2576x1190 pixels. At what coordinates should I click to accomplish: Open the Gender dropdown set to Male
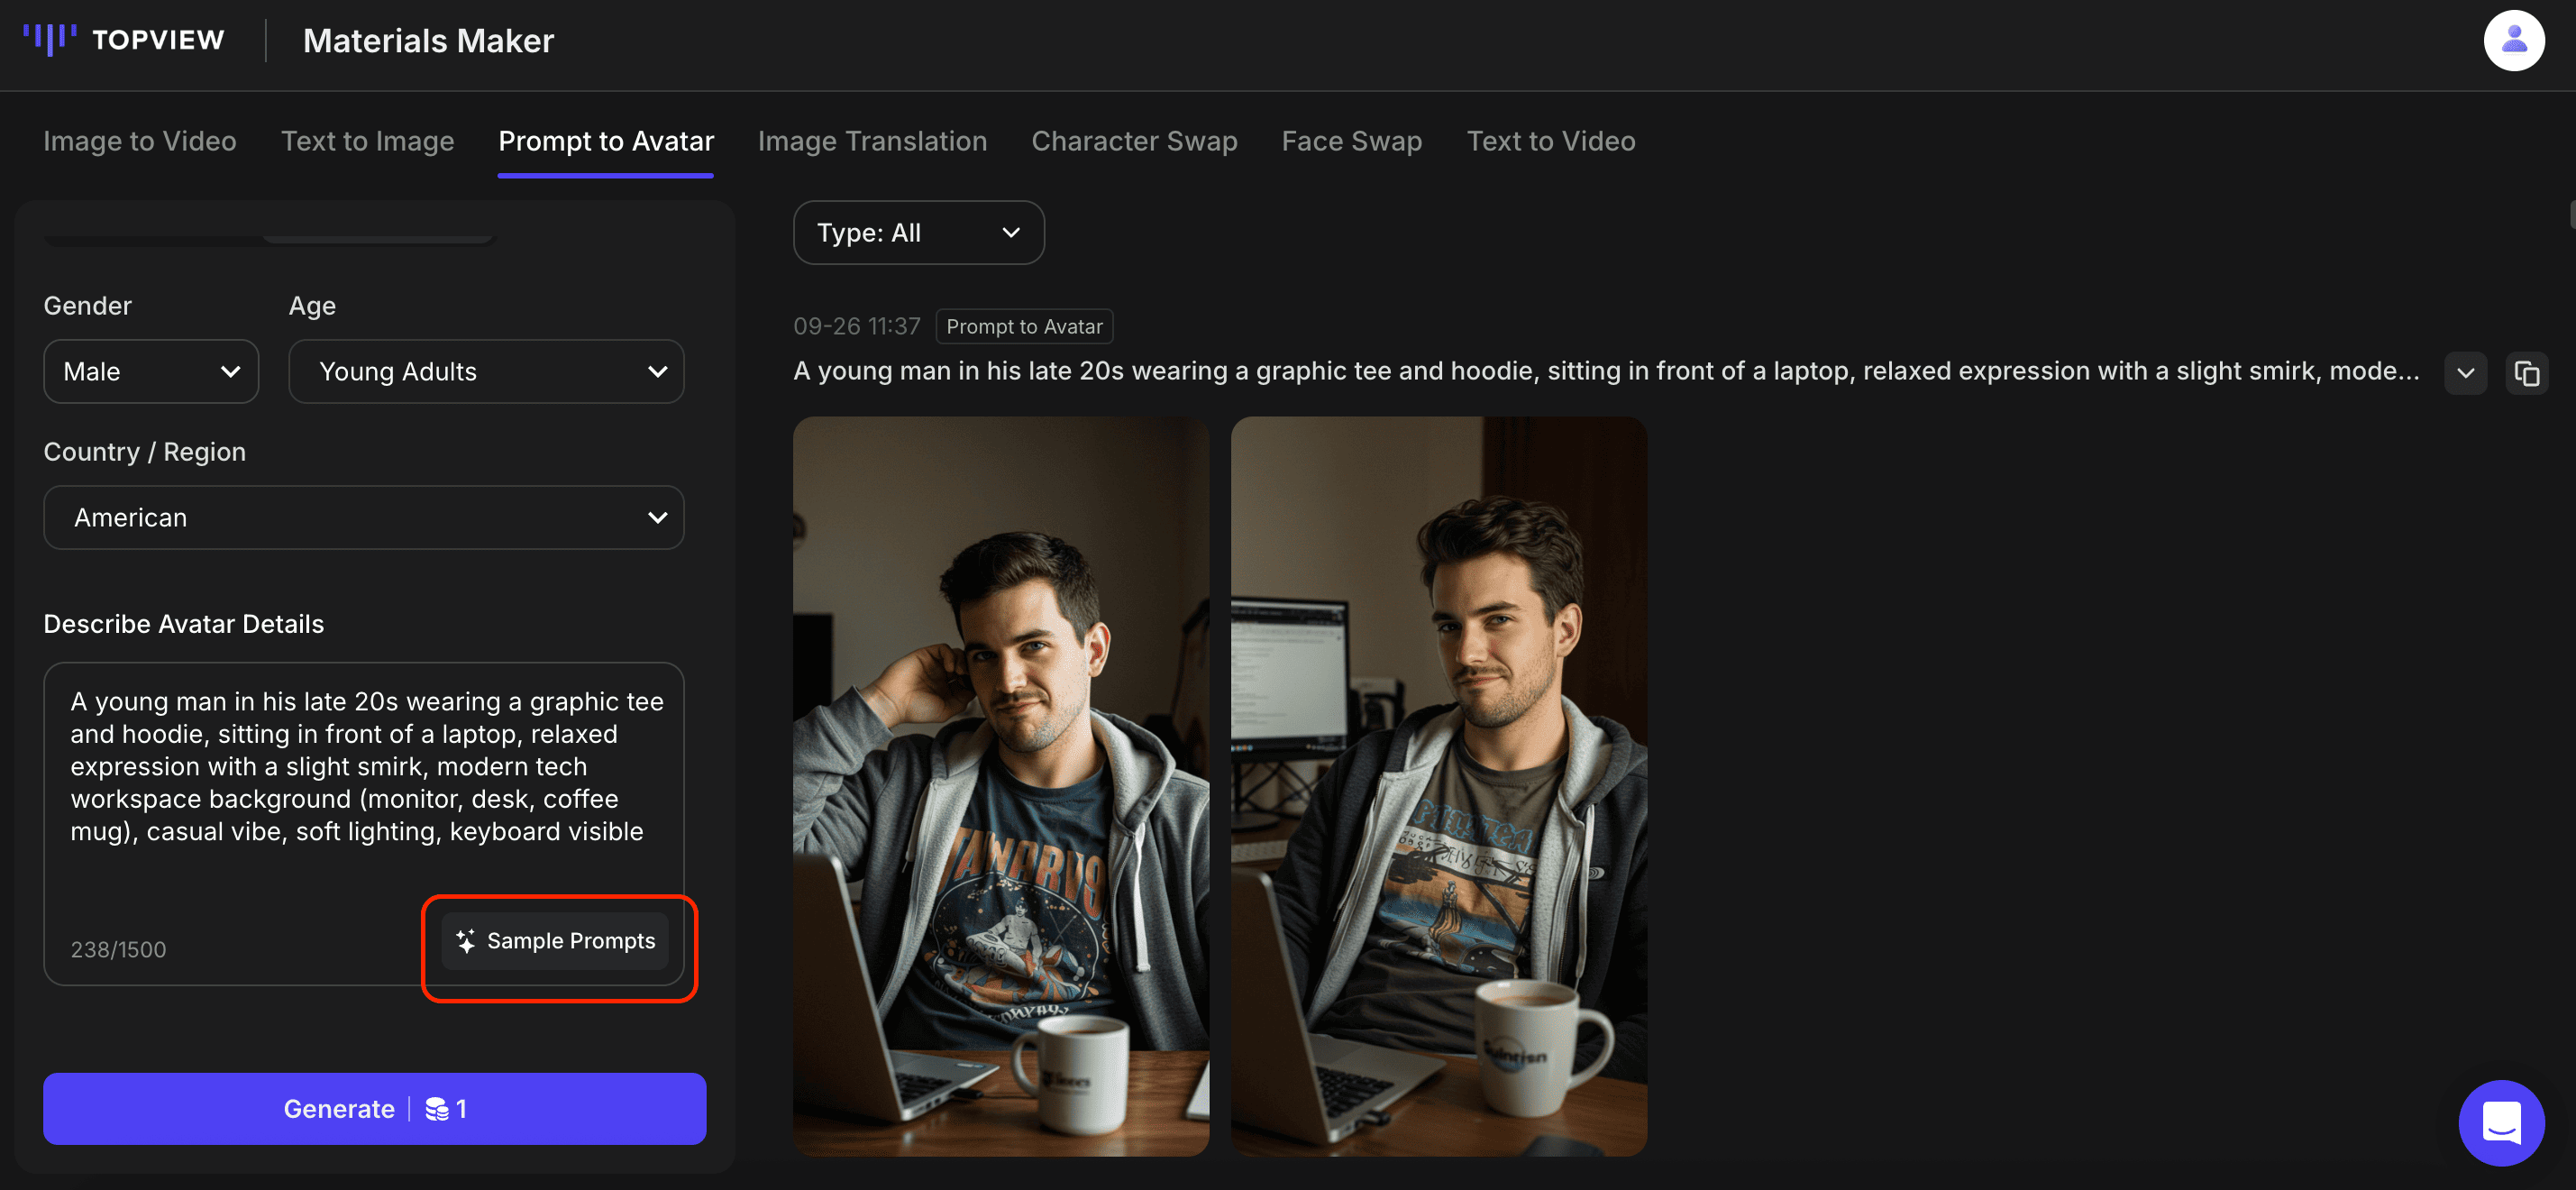pyautogui.click(x=151, y=371)
